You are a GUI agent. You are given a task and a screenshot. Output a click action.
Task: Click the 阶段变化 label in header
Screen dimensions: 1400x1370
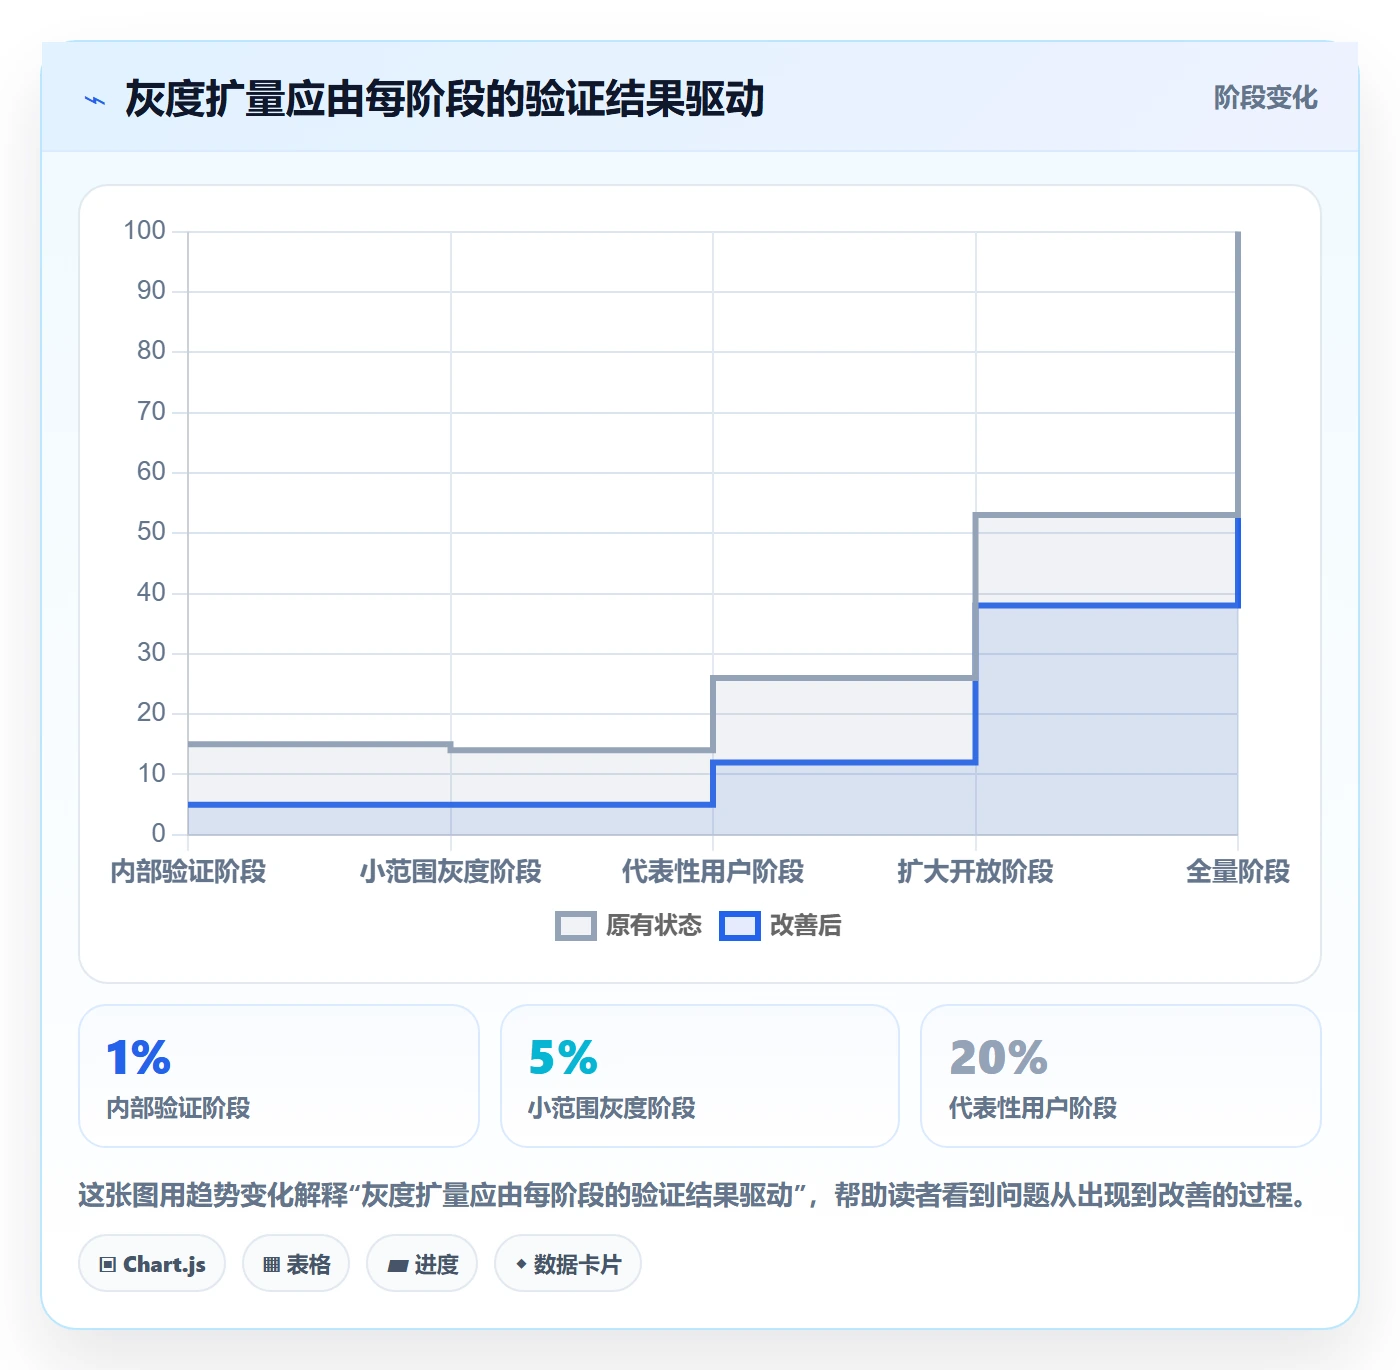(1265, 98)
